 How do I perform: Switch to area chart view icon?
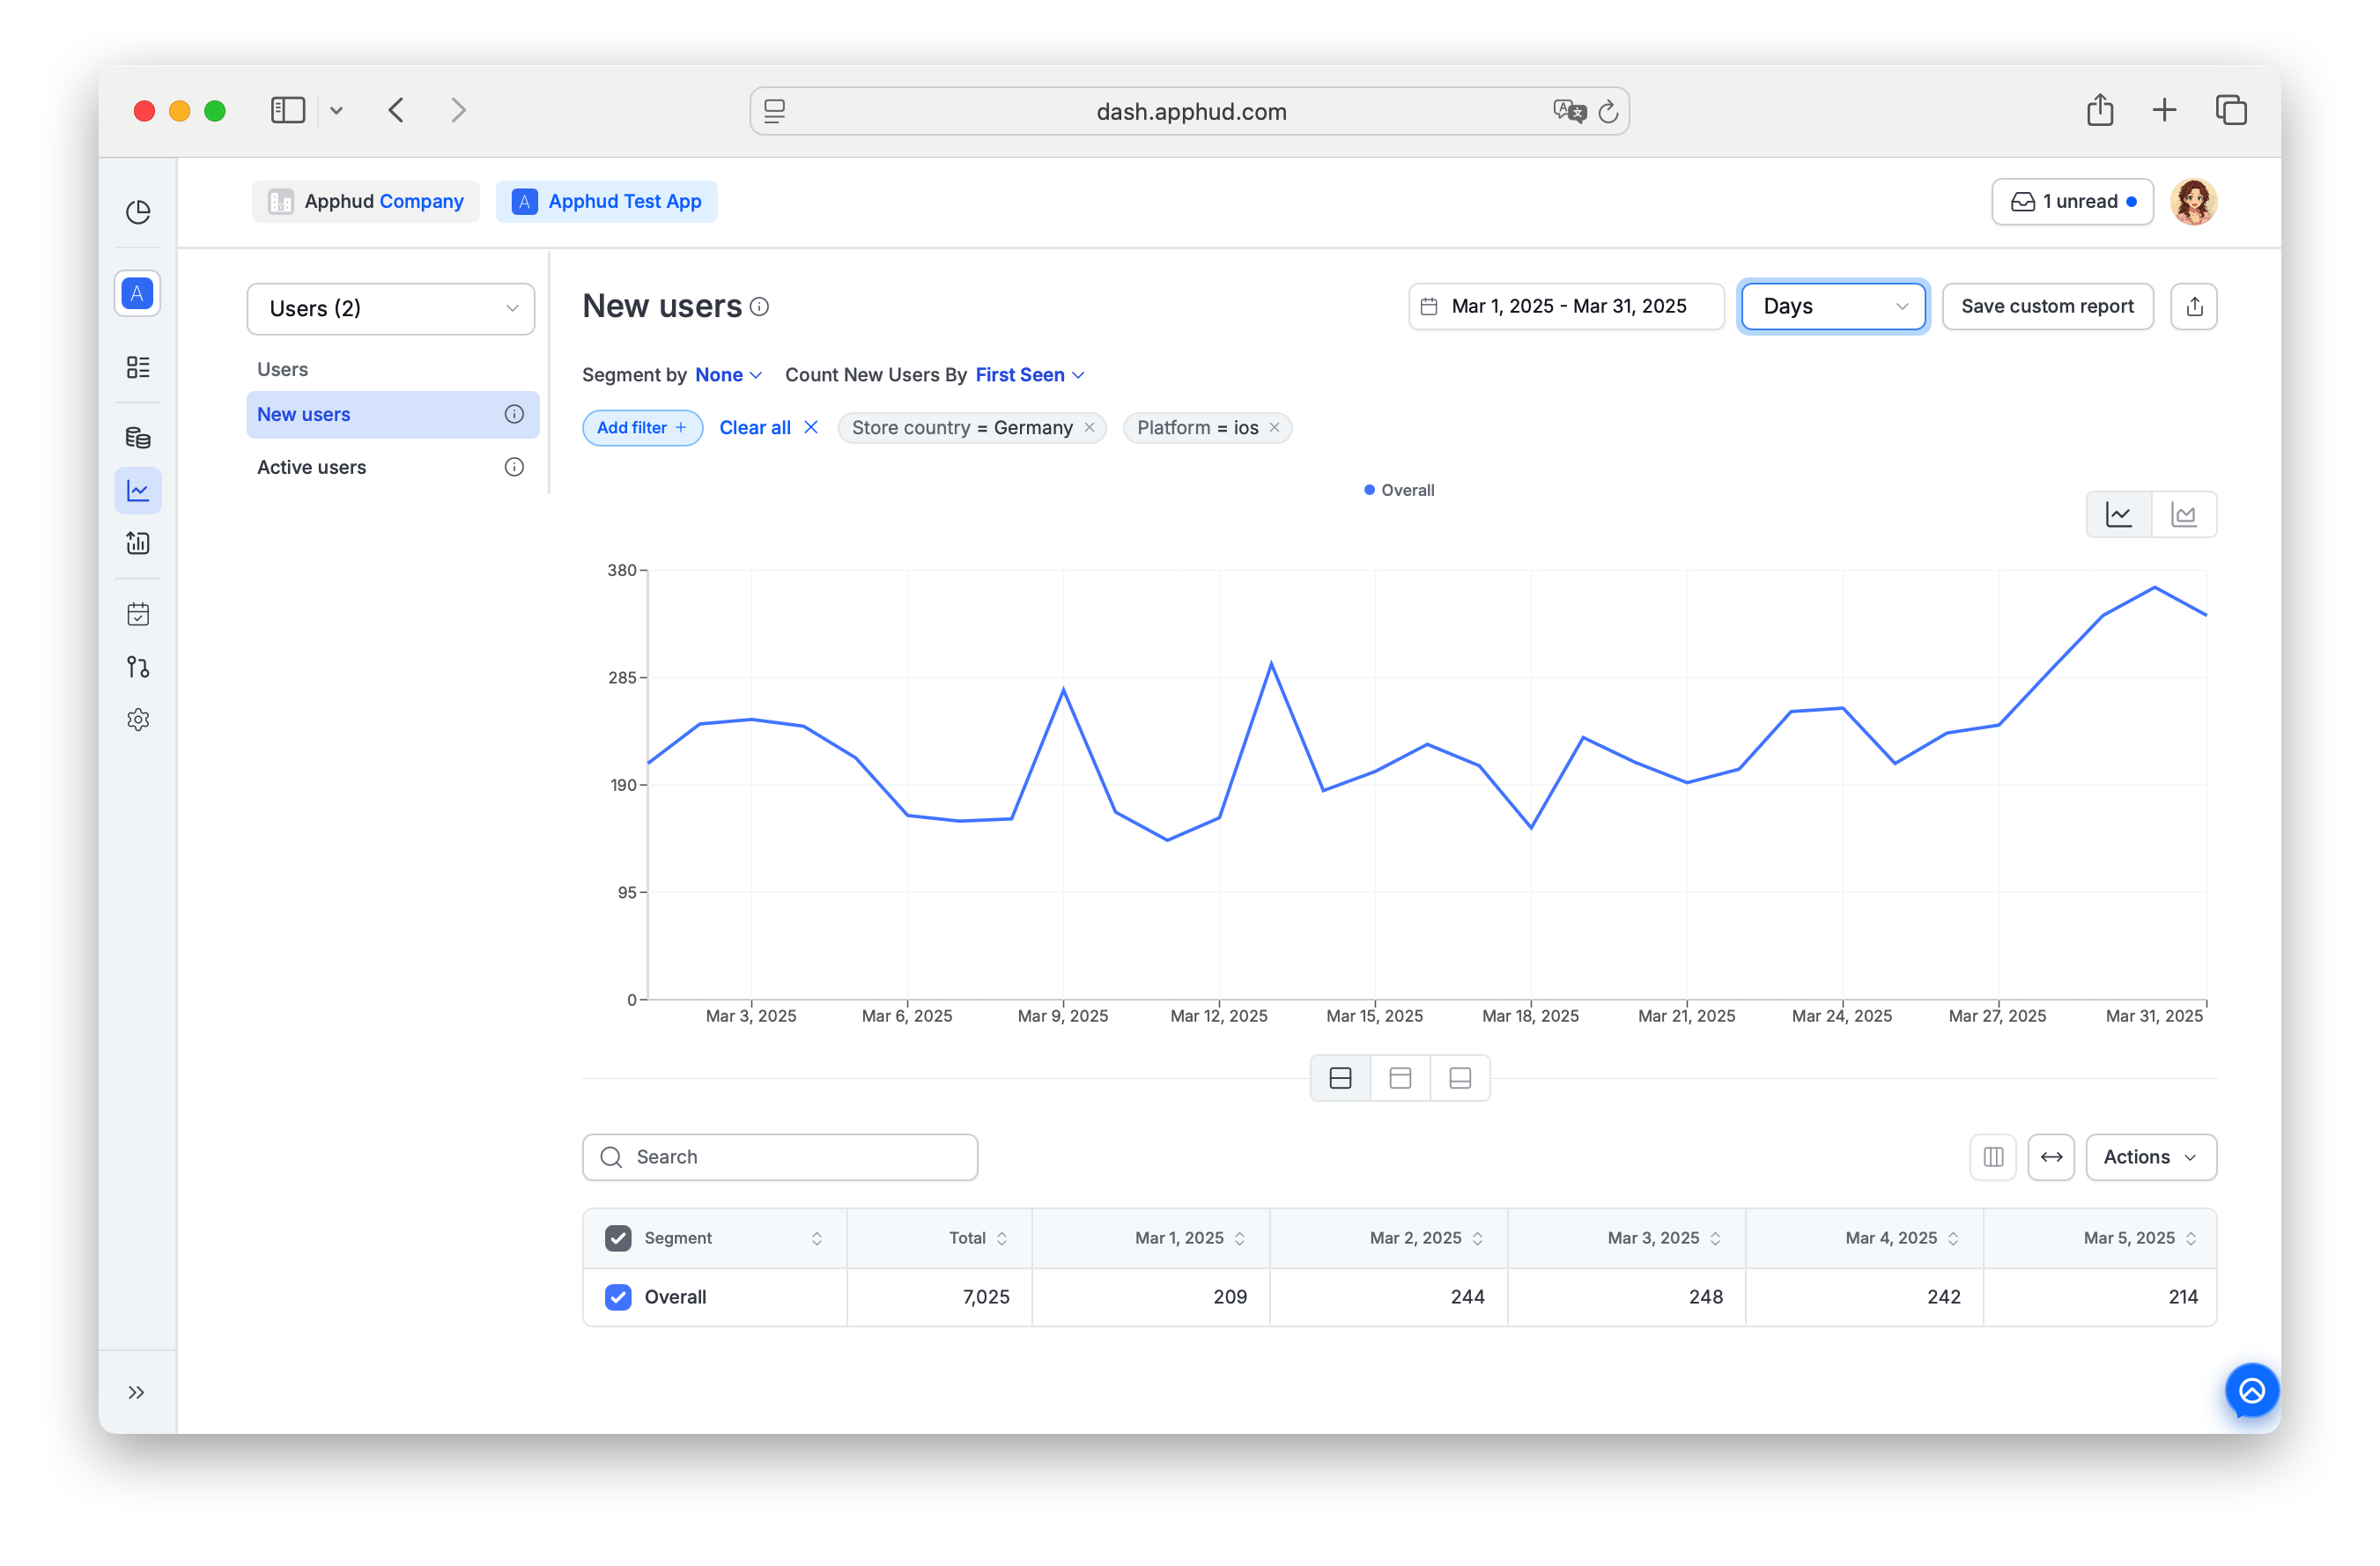point(2184,515)
